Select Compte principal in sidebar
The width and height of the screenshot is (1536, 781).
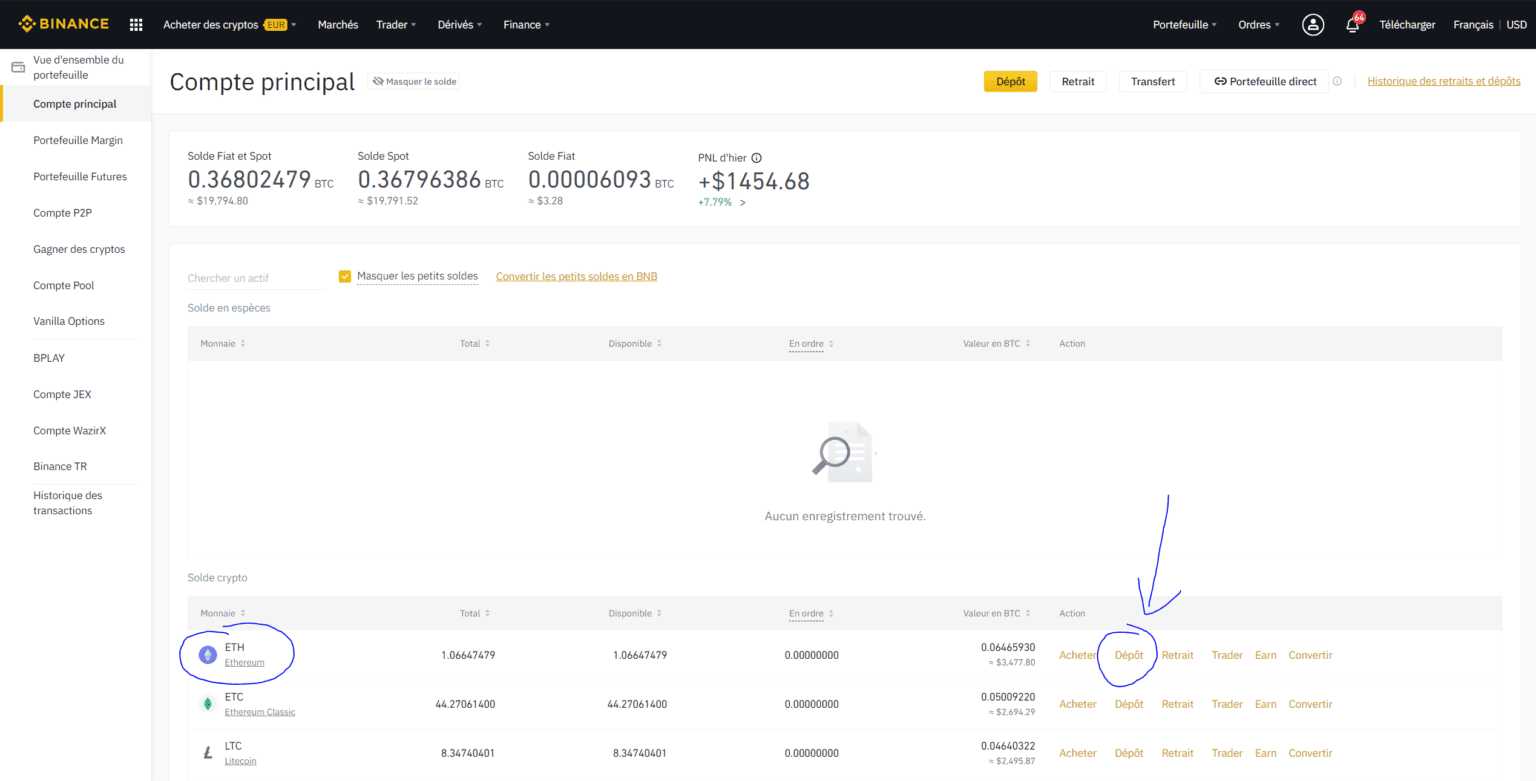pos(75,104)
